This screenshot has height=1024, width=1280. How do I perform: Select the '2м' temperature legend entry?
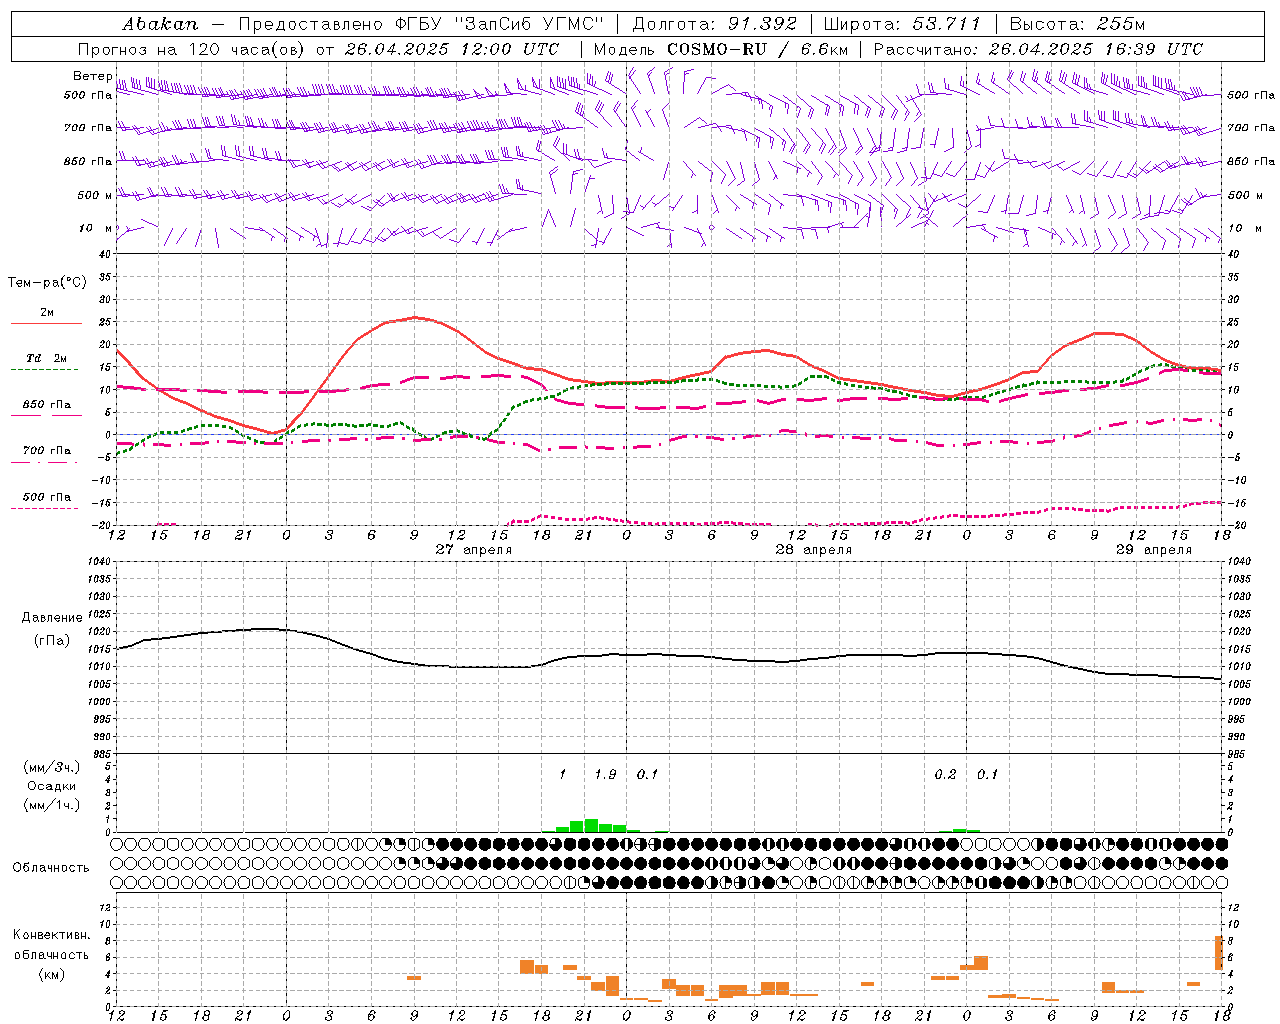(x=47, y=312)
